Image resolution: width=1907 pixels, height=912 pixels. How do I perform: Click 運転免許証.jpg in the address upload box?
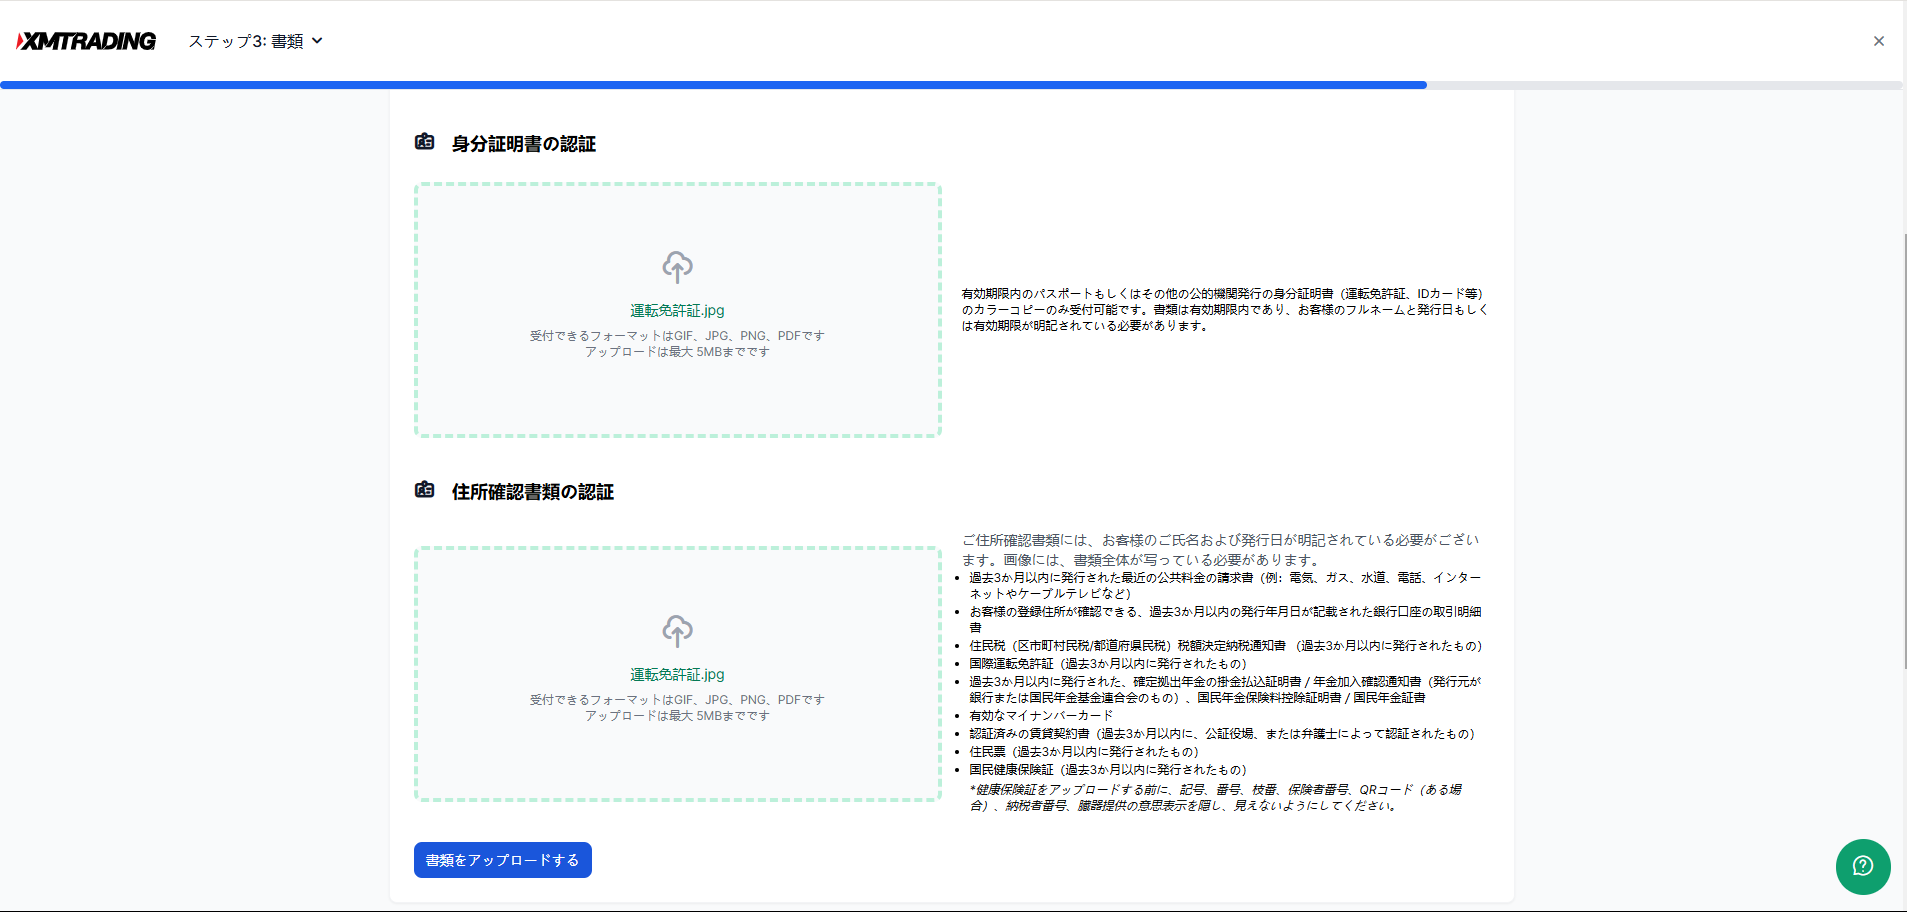tap(677, 675)
